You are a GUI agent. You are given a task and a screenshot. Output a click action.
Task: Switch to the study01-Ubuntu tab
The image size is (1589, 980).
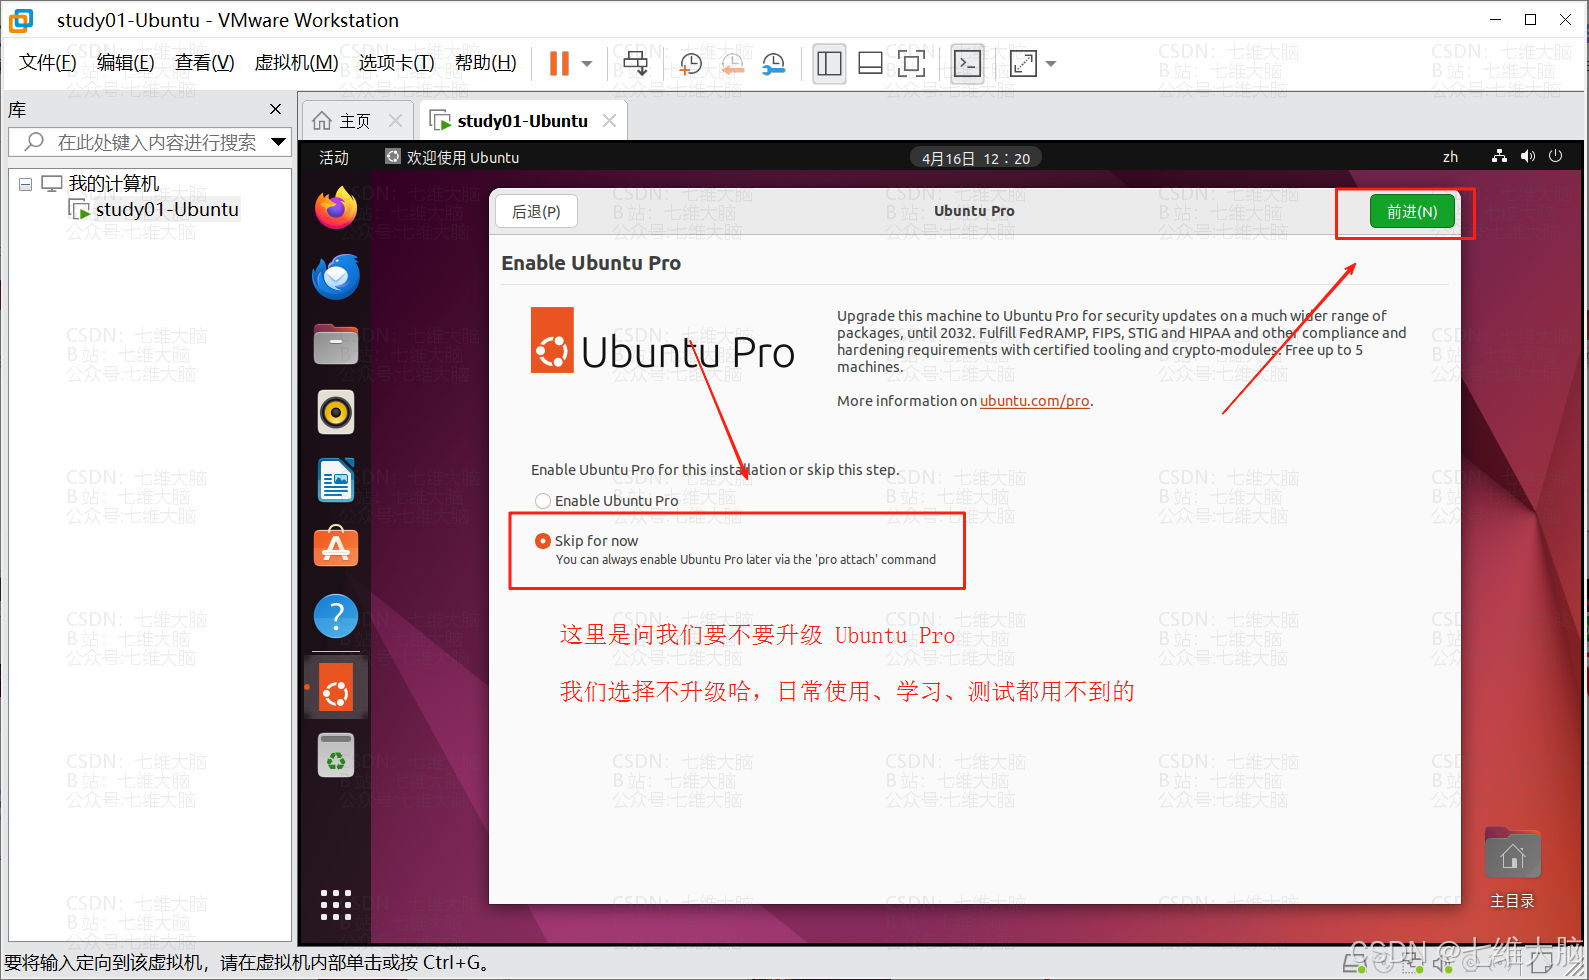point(510,121)
